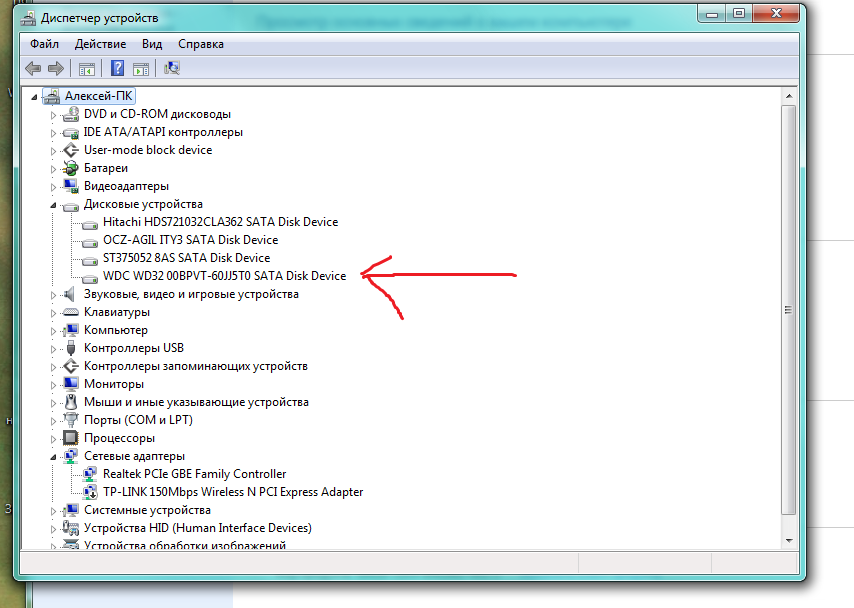The height and width of the screenshot is (608, 854).
Task: Select the Realtek PCIe GBE Family Controller
Action: [194, 474]
